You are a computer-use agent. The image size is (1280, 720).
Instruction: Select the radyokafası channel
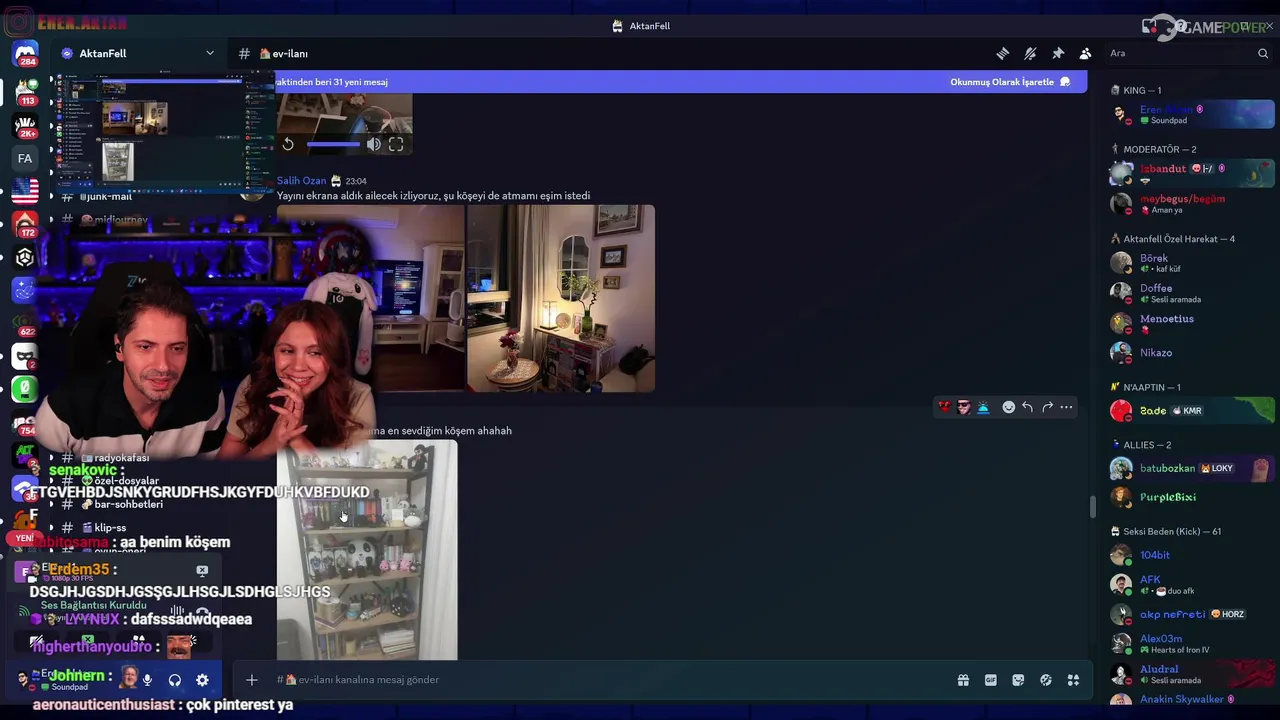(122, 458)
